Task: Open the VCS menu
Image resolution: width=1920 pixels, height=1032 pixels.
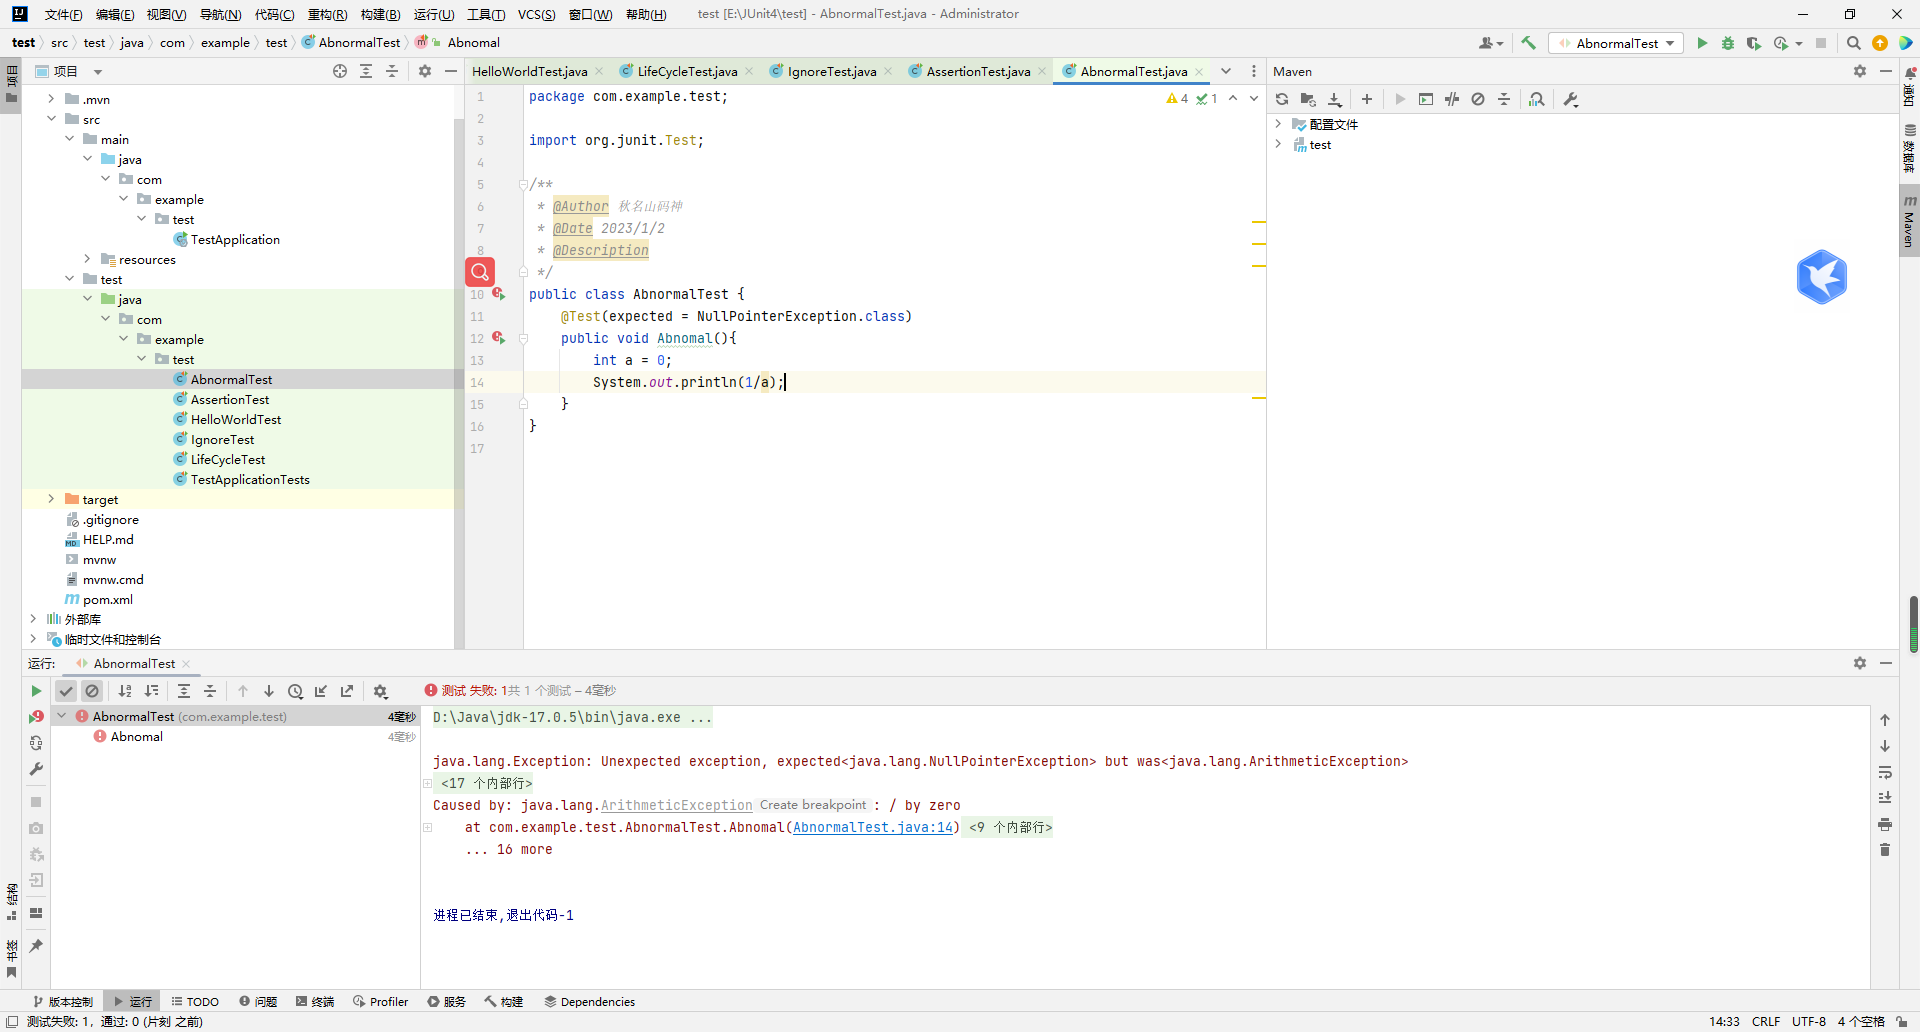Action: coord(536,14)
